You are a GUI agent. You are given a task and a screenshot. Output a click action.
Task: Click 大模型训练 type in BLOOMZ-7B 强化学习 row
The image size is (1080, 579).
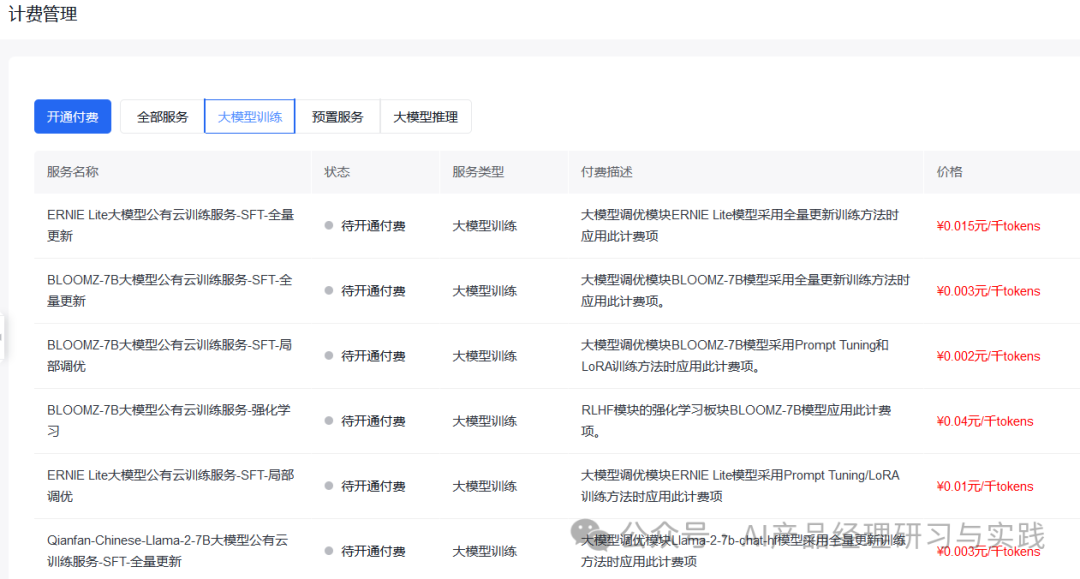pyautogui.click(x=484, y=421)
